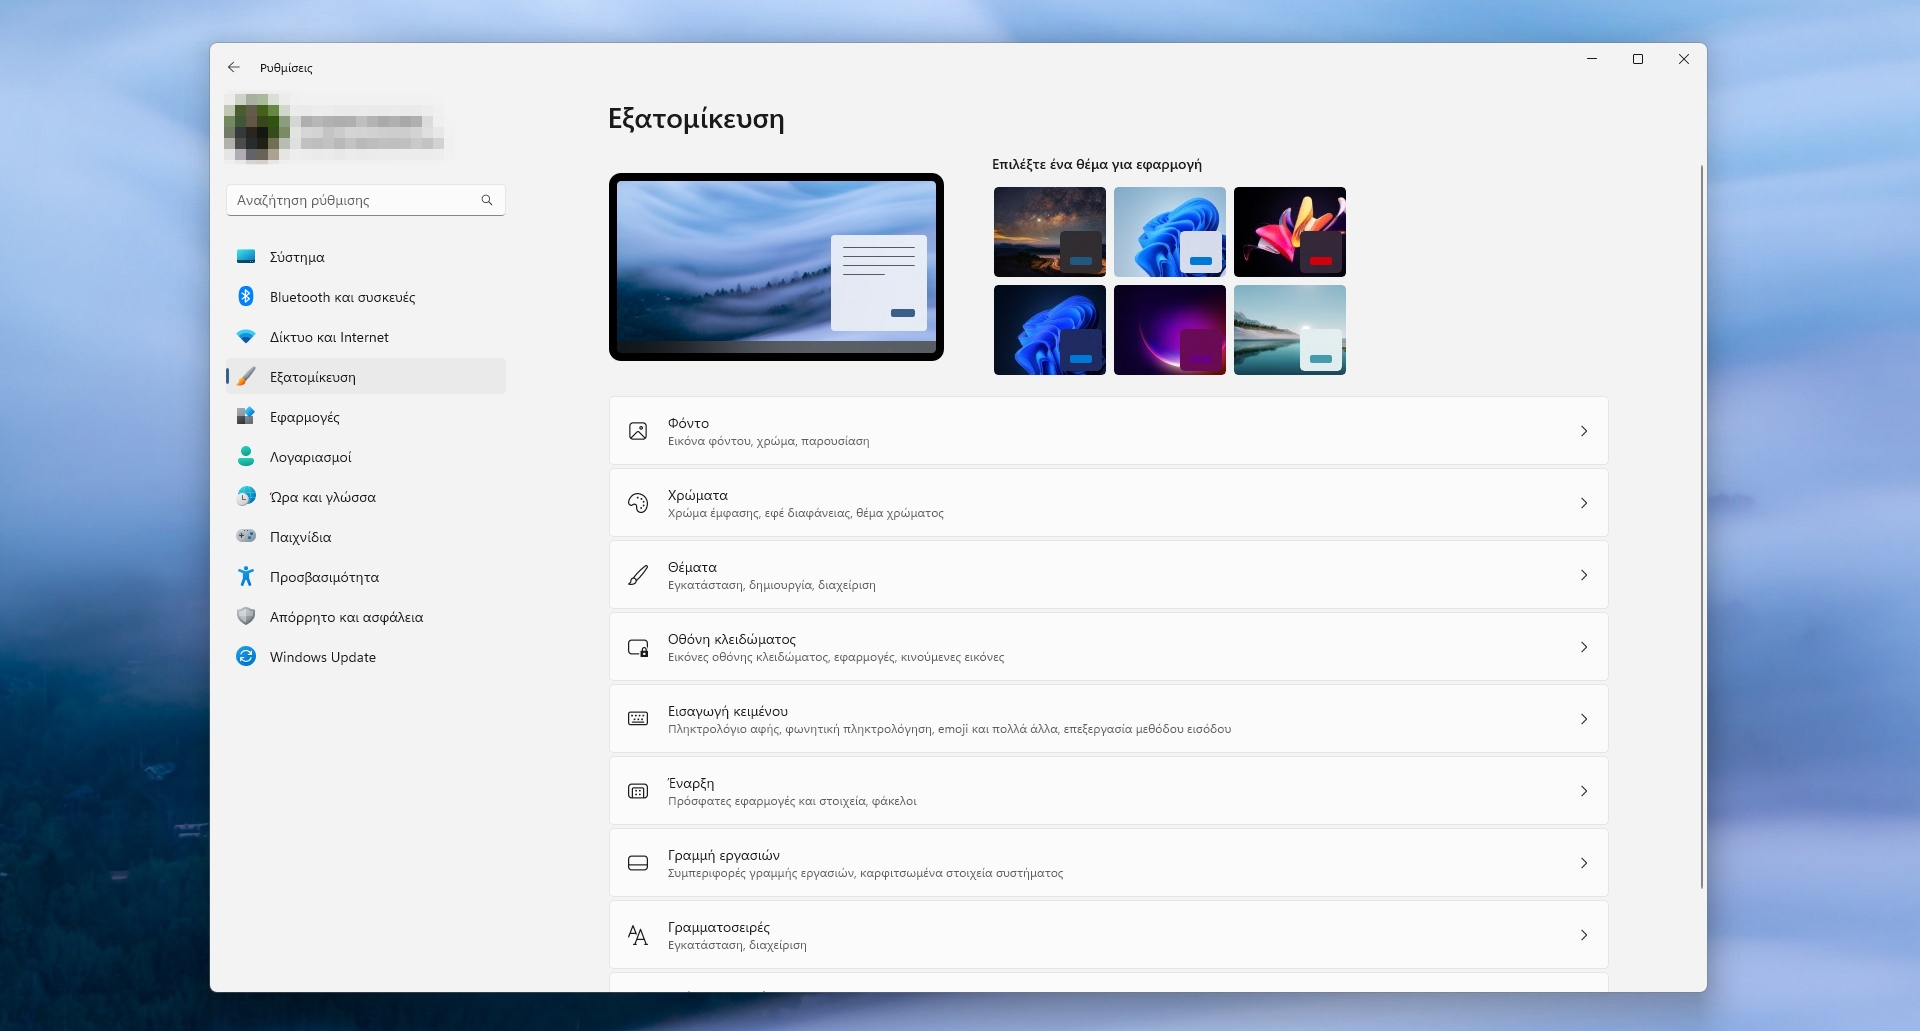Click the Bluetooth icon in sidebar
Image resolution: width=1920 pixels, height=1031 pixels.
[x=246, y=297]
